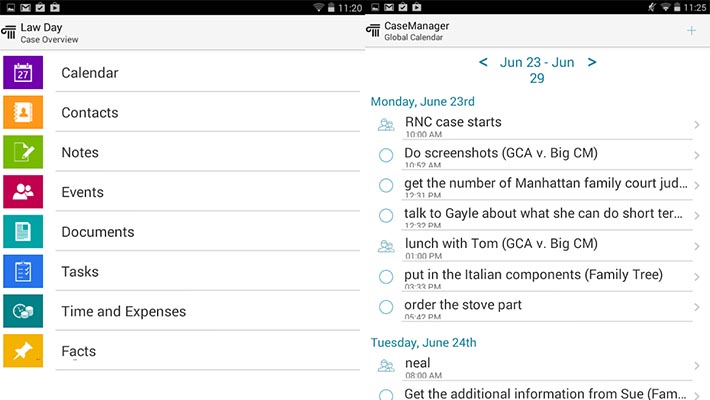
Task: Select the green Notes icon
Action: point(23,152)
